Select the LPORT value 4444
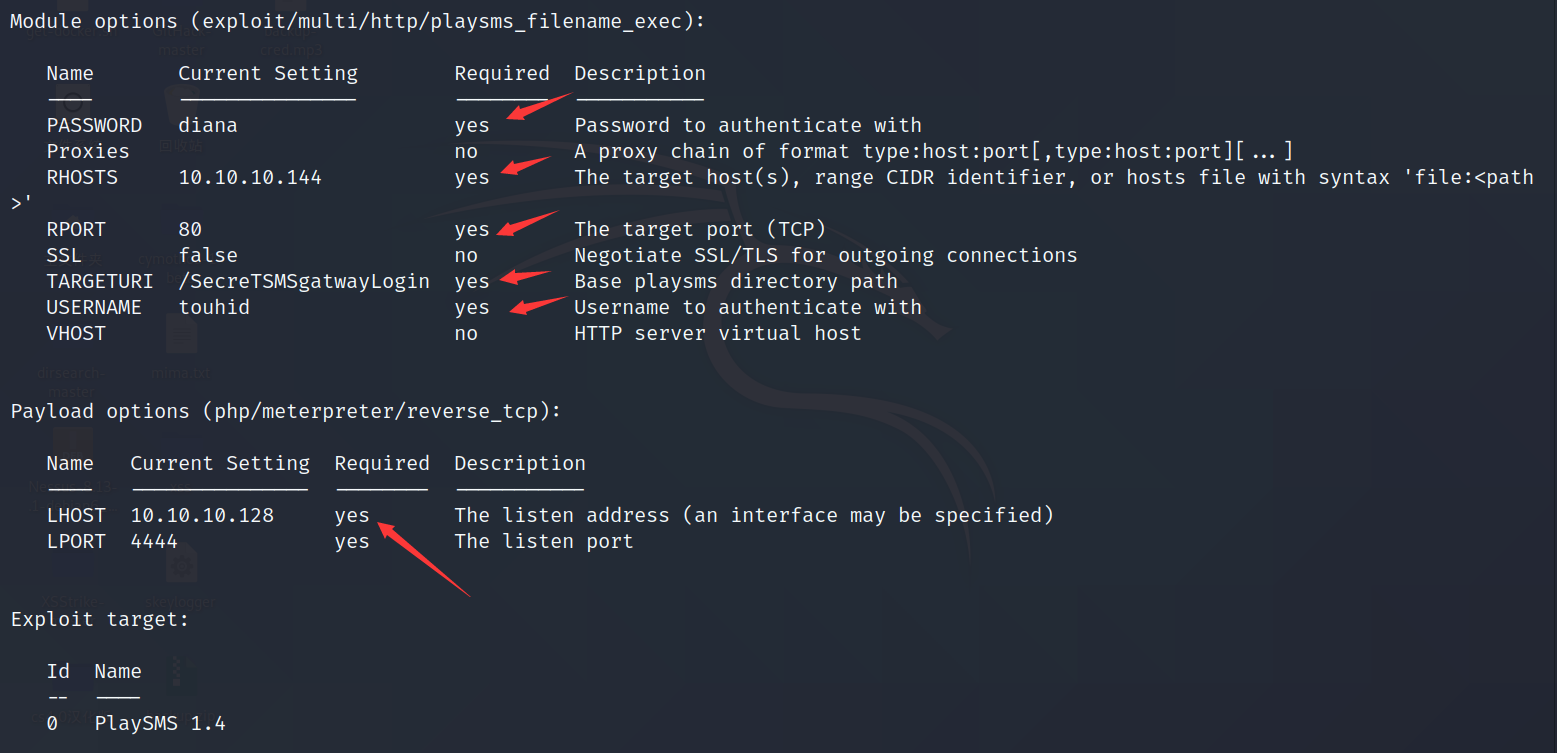This screenshot has height=753, width=1557. click(x=154, y=541)
